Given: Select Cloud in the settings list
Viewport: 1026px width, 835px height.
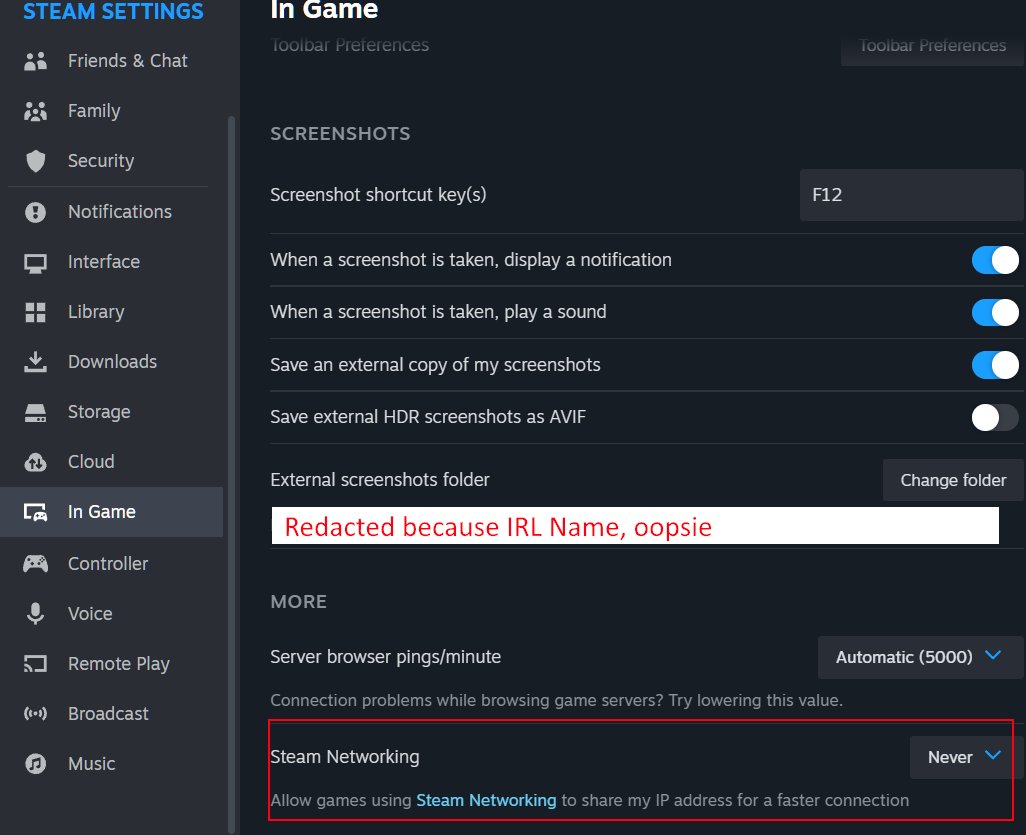Looking at the screenshot, I should click(111, 462).
